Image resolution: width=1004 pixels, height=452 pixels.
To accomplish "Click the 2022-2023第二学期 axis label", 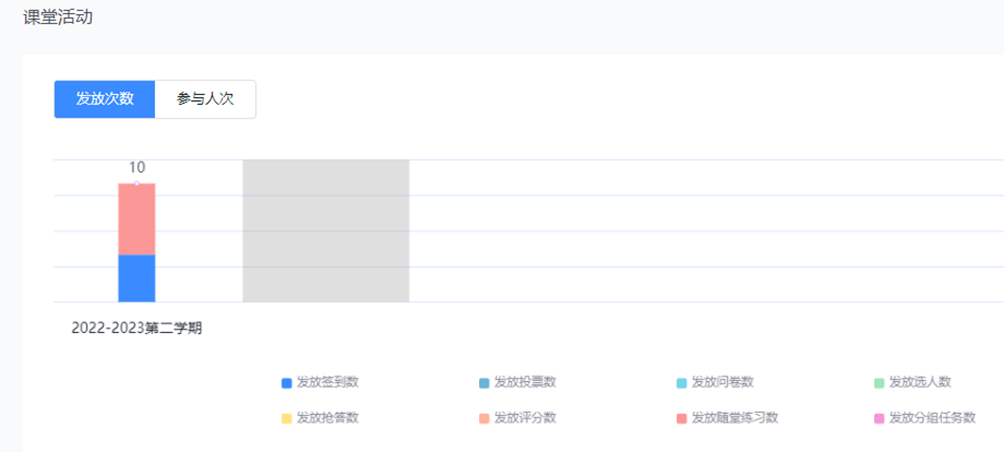I will [137, 328].
